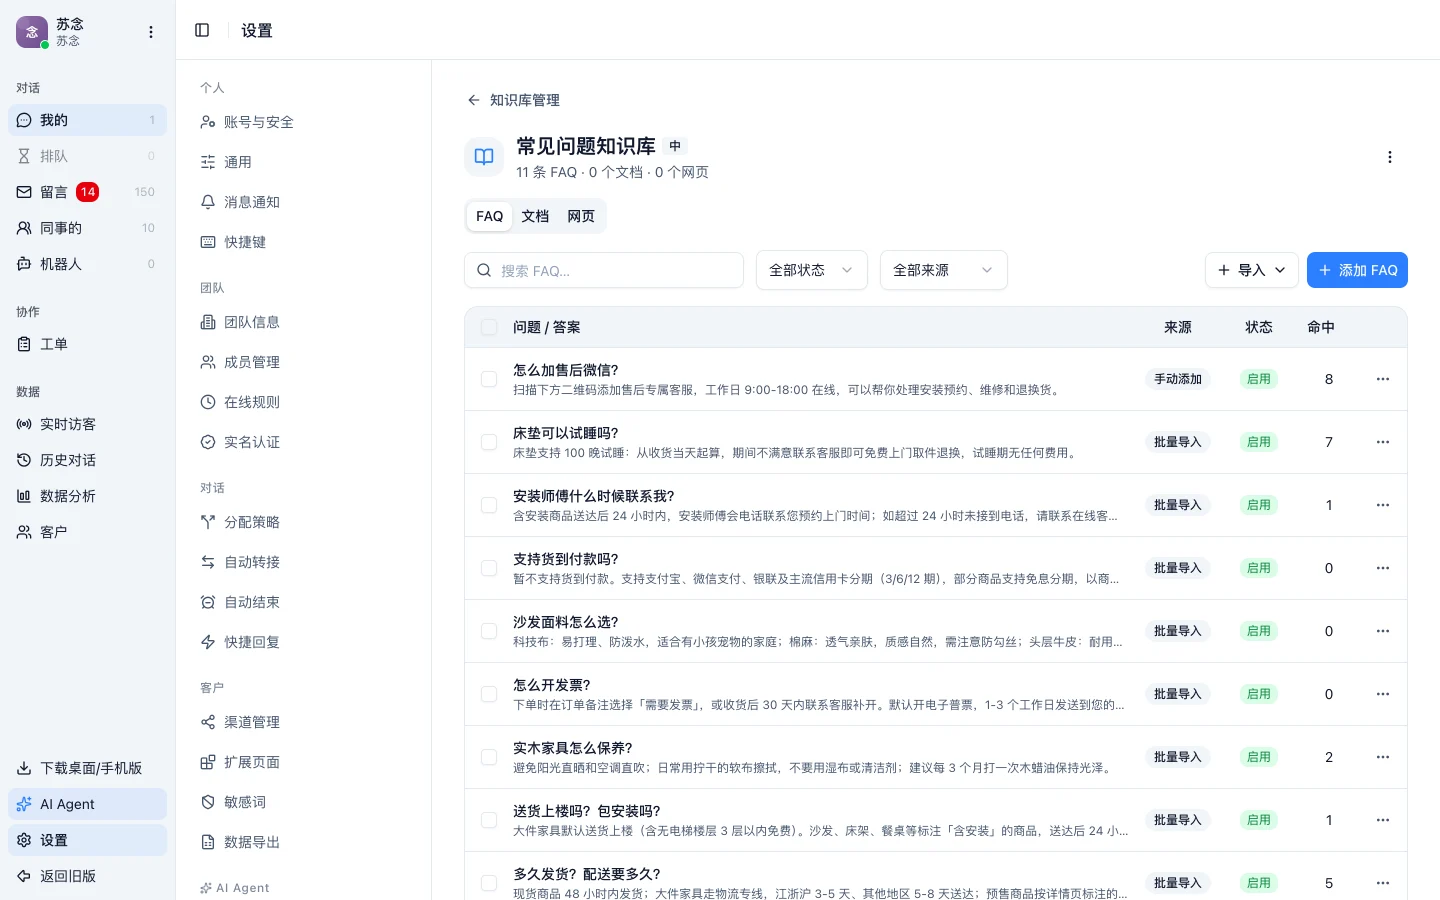This screenshot has height=900, width=1440.
Task: Open 数据分析 in sidebar
Action: pos(88,496)
